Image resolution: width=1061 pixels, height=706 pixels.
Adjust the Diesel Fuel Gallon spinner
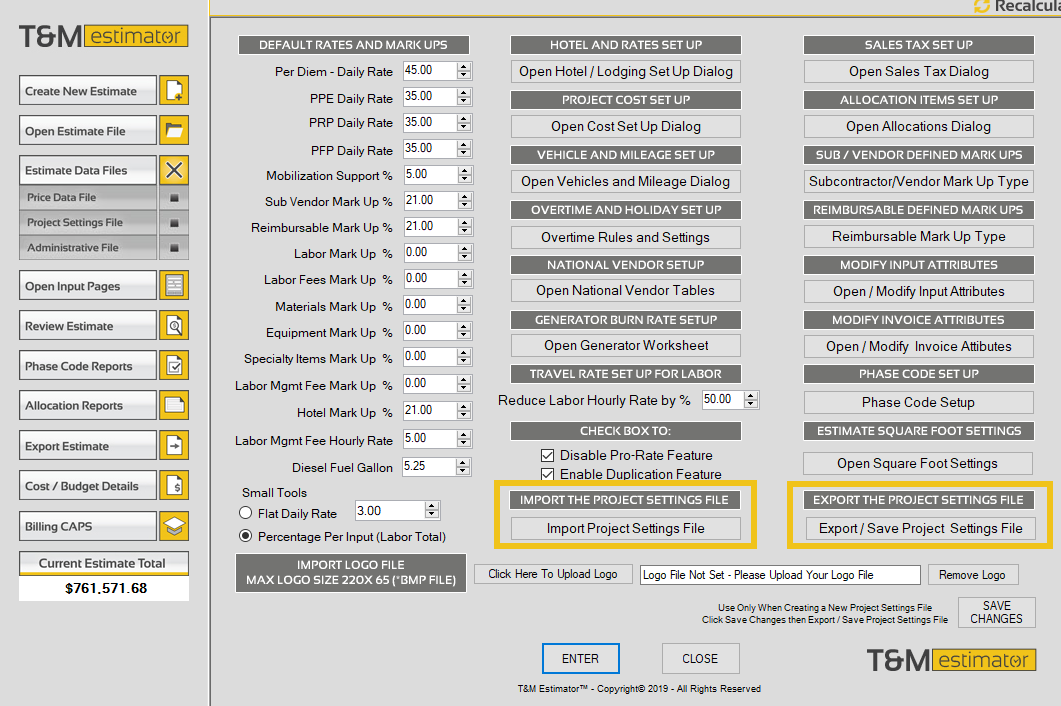[x=463, y=466]
